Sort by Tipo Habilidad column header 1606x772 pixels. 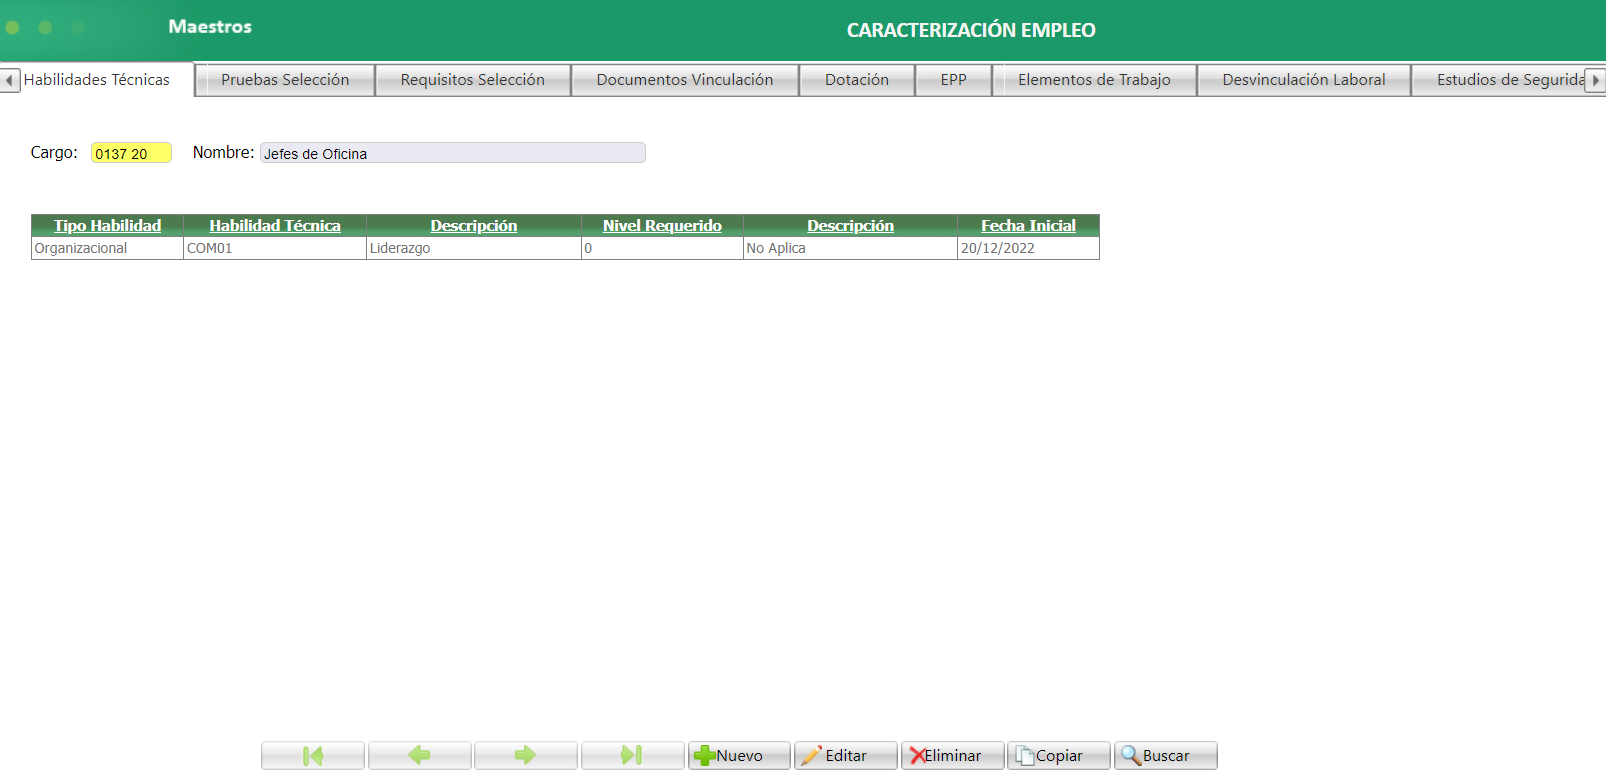(107, 226)
